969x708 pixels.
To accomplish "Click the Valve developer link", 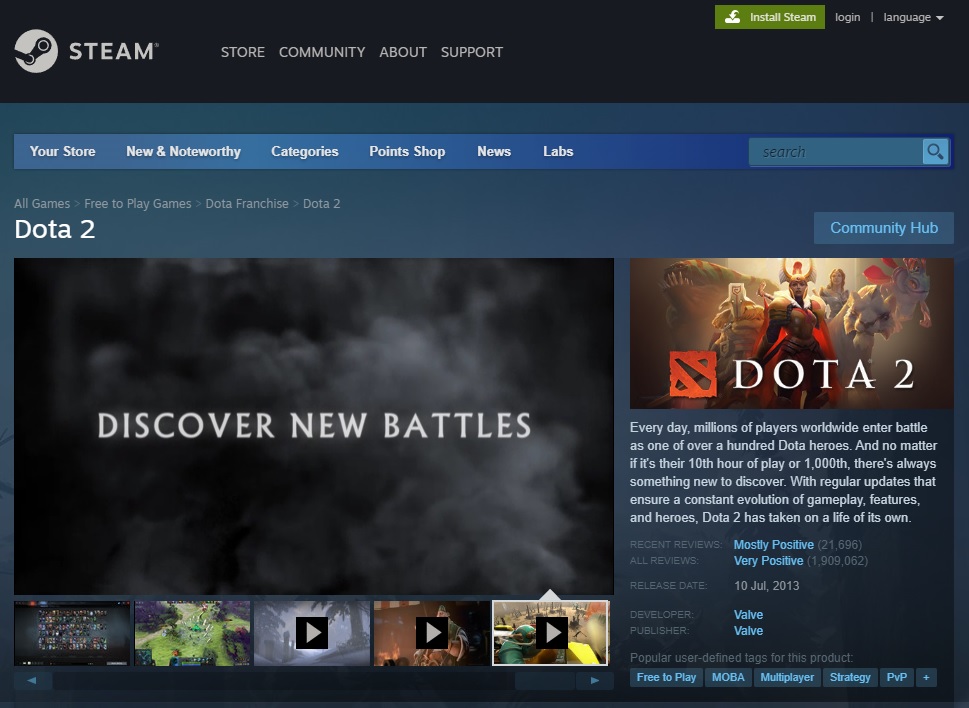I will pyautogui.click(x=748, y=614).
